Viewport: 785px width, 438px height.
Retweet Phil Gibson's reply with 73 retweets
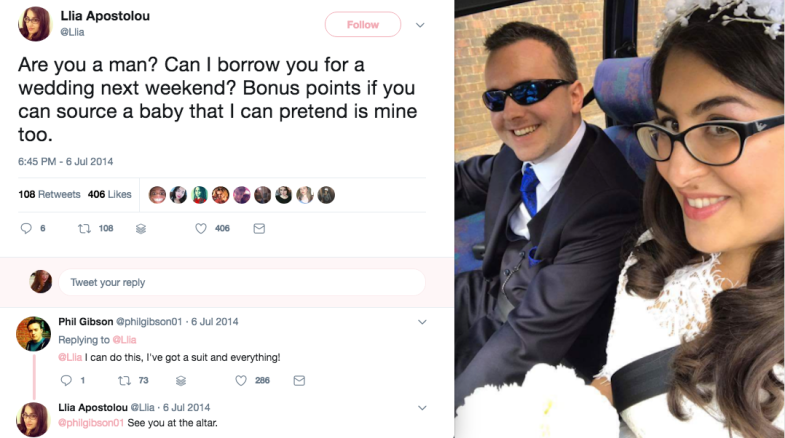(x=124, y=380)
